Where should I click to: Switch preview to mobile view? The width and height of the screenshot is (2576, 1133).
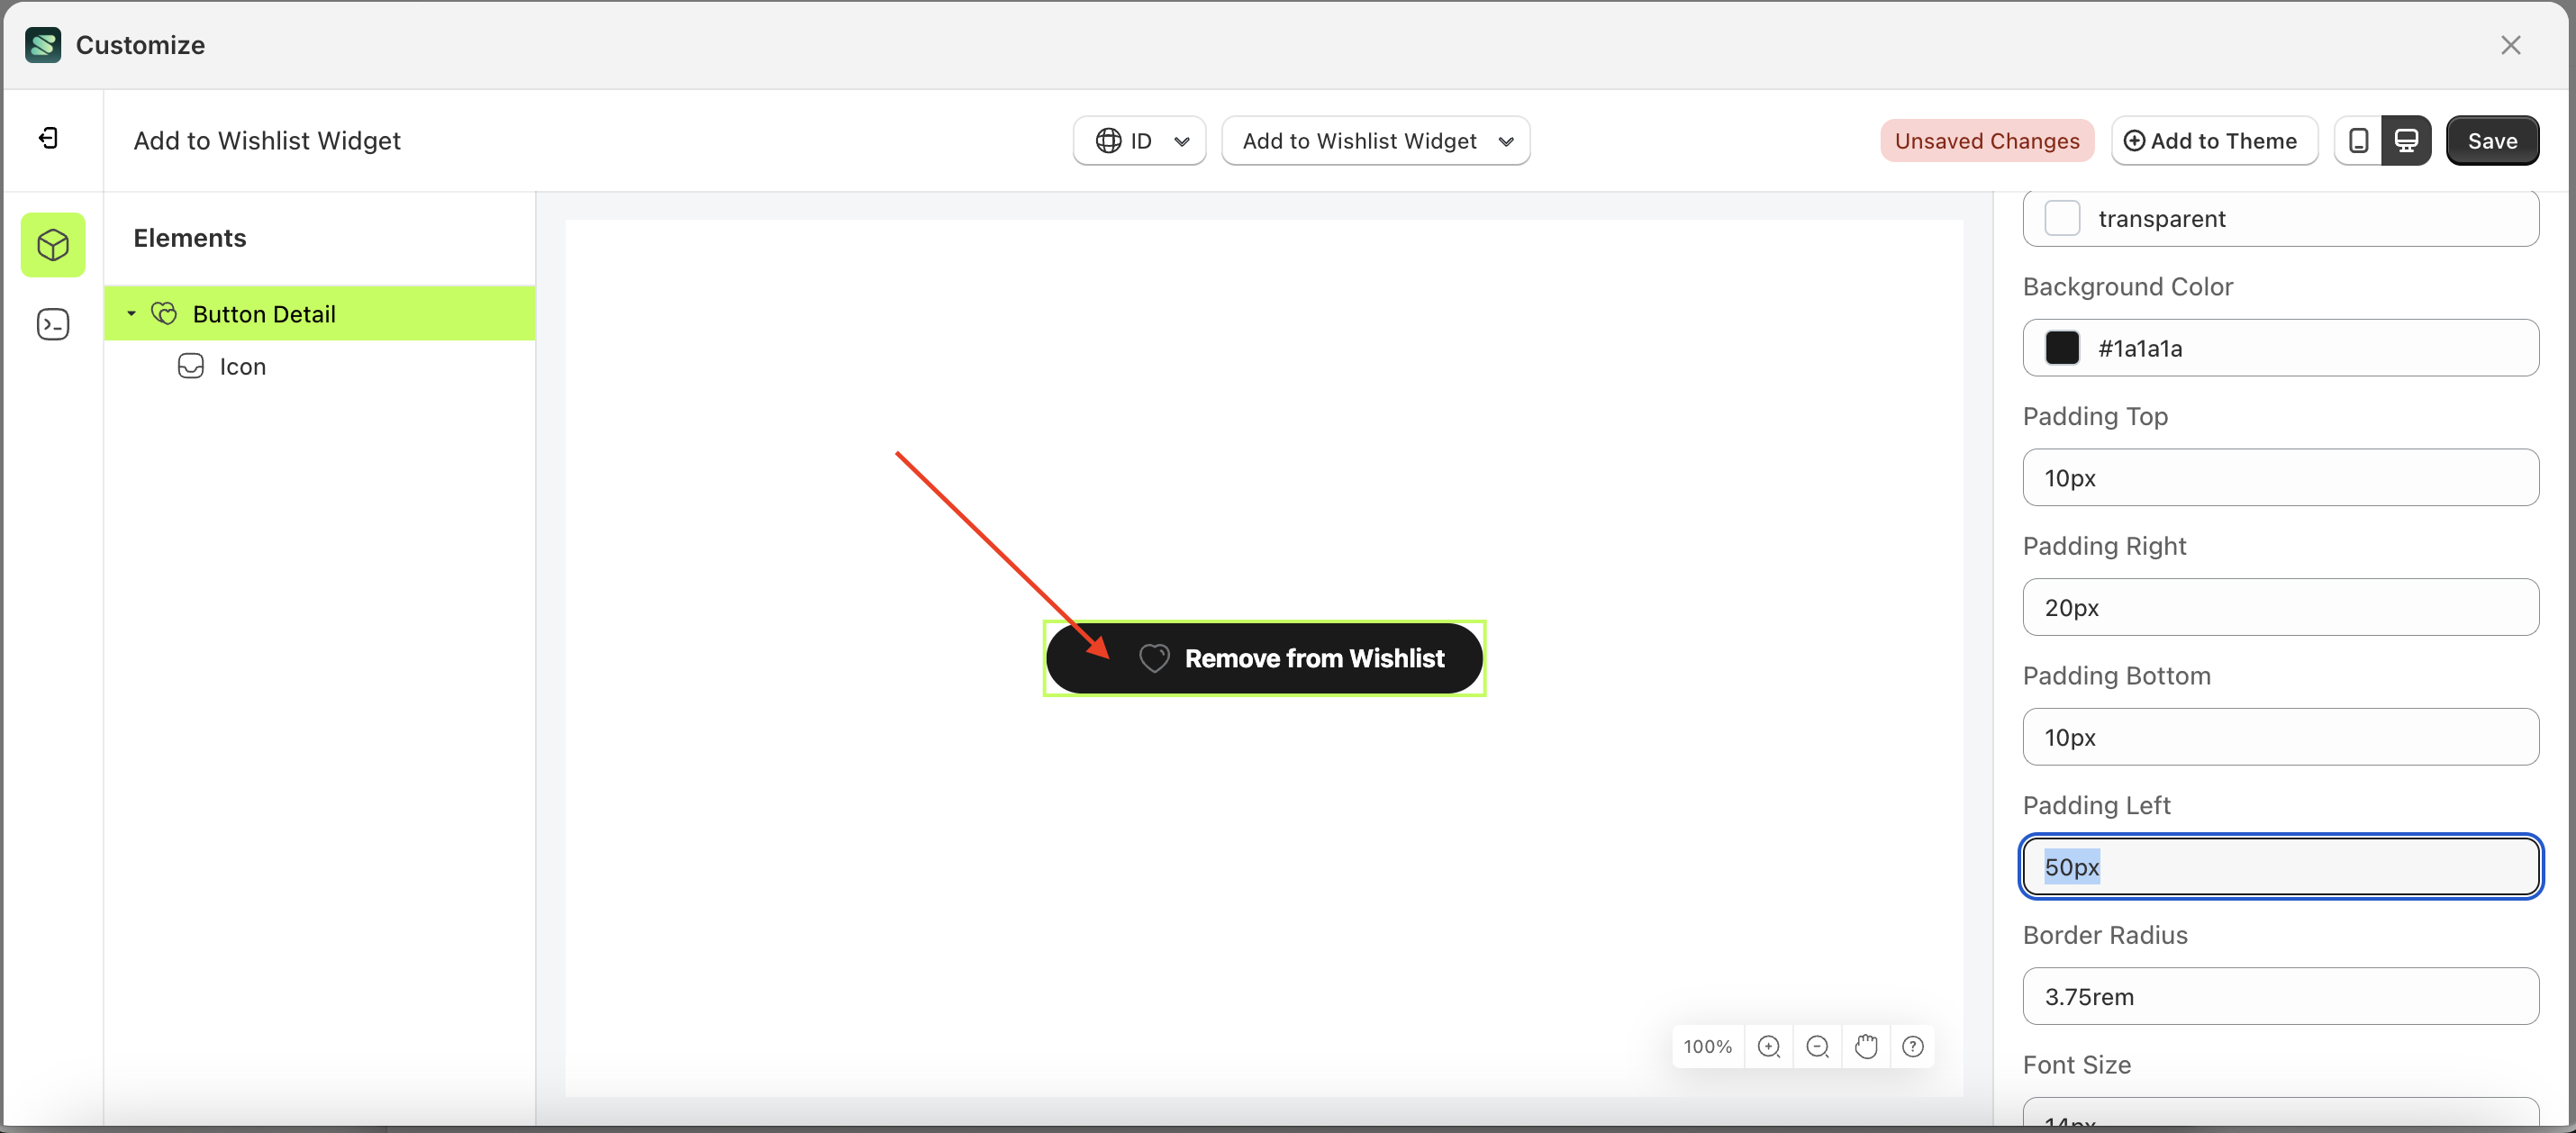point(2358,140)
